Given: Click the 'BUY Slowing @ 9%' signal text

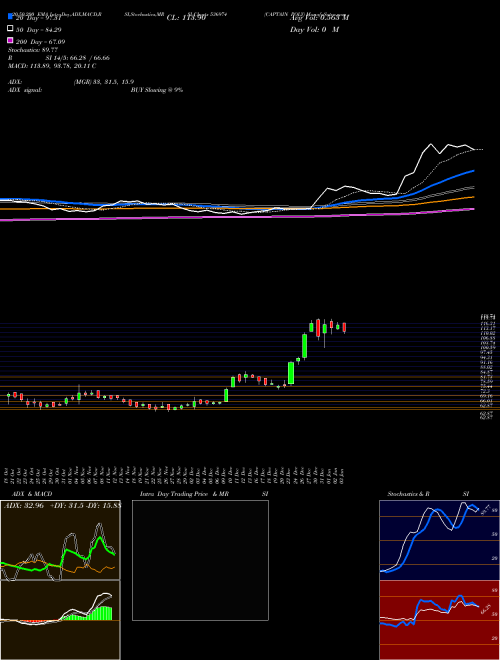Looking at the screenshot, I should coord(157,90).
